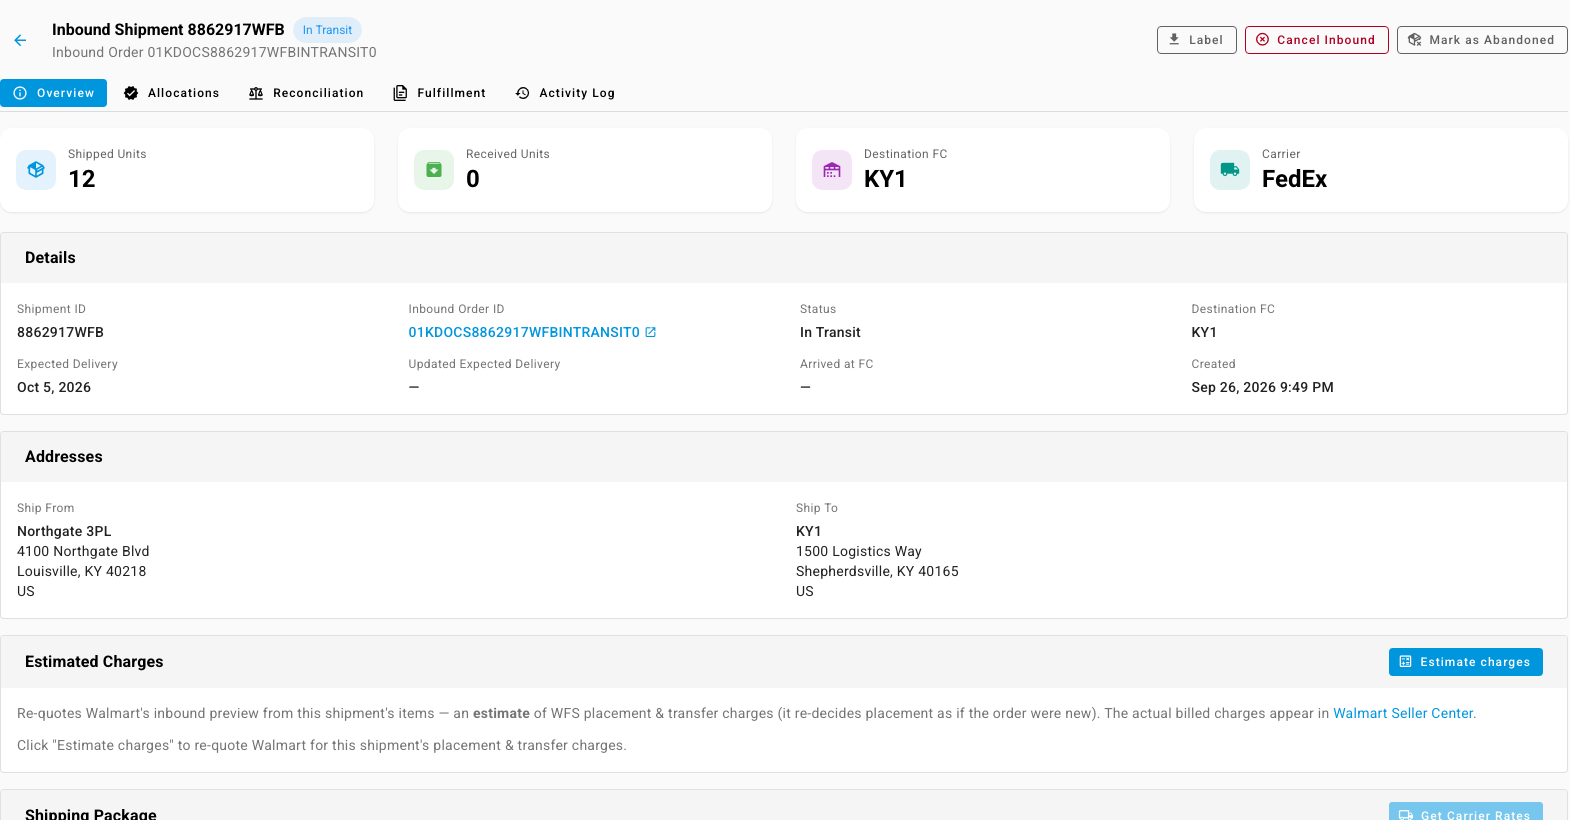Viewport: 1570px width, 820px height.
Task: Click the 1500 Logistics Way address line
Action: pos(859,551)
